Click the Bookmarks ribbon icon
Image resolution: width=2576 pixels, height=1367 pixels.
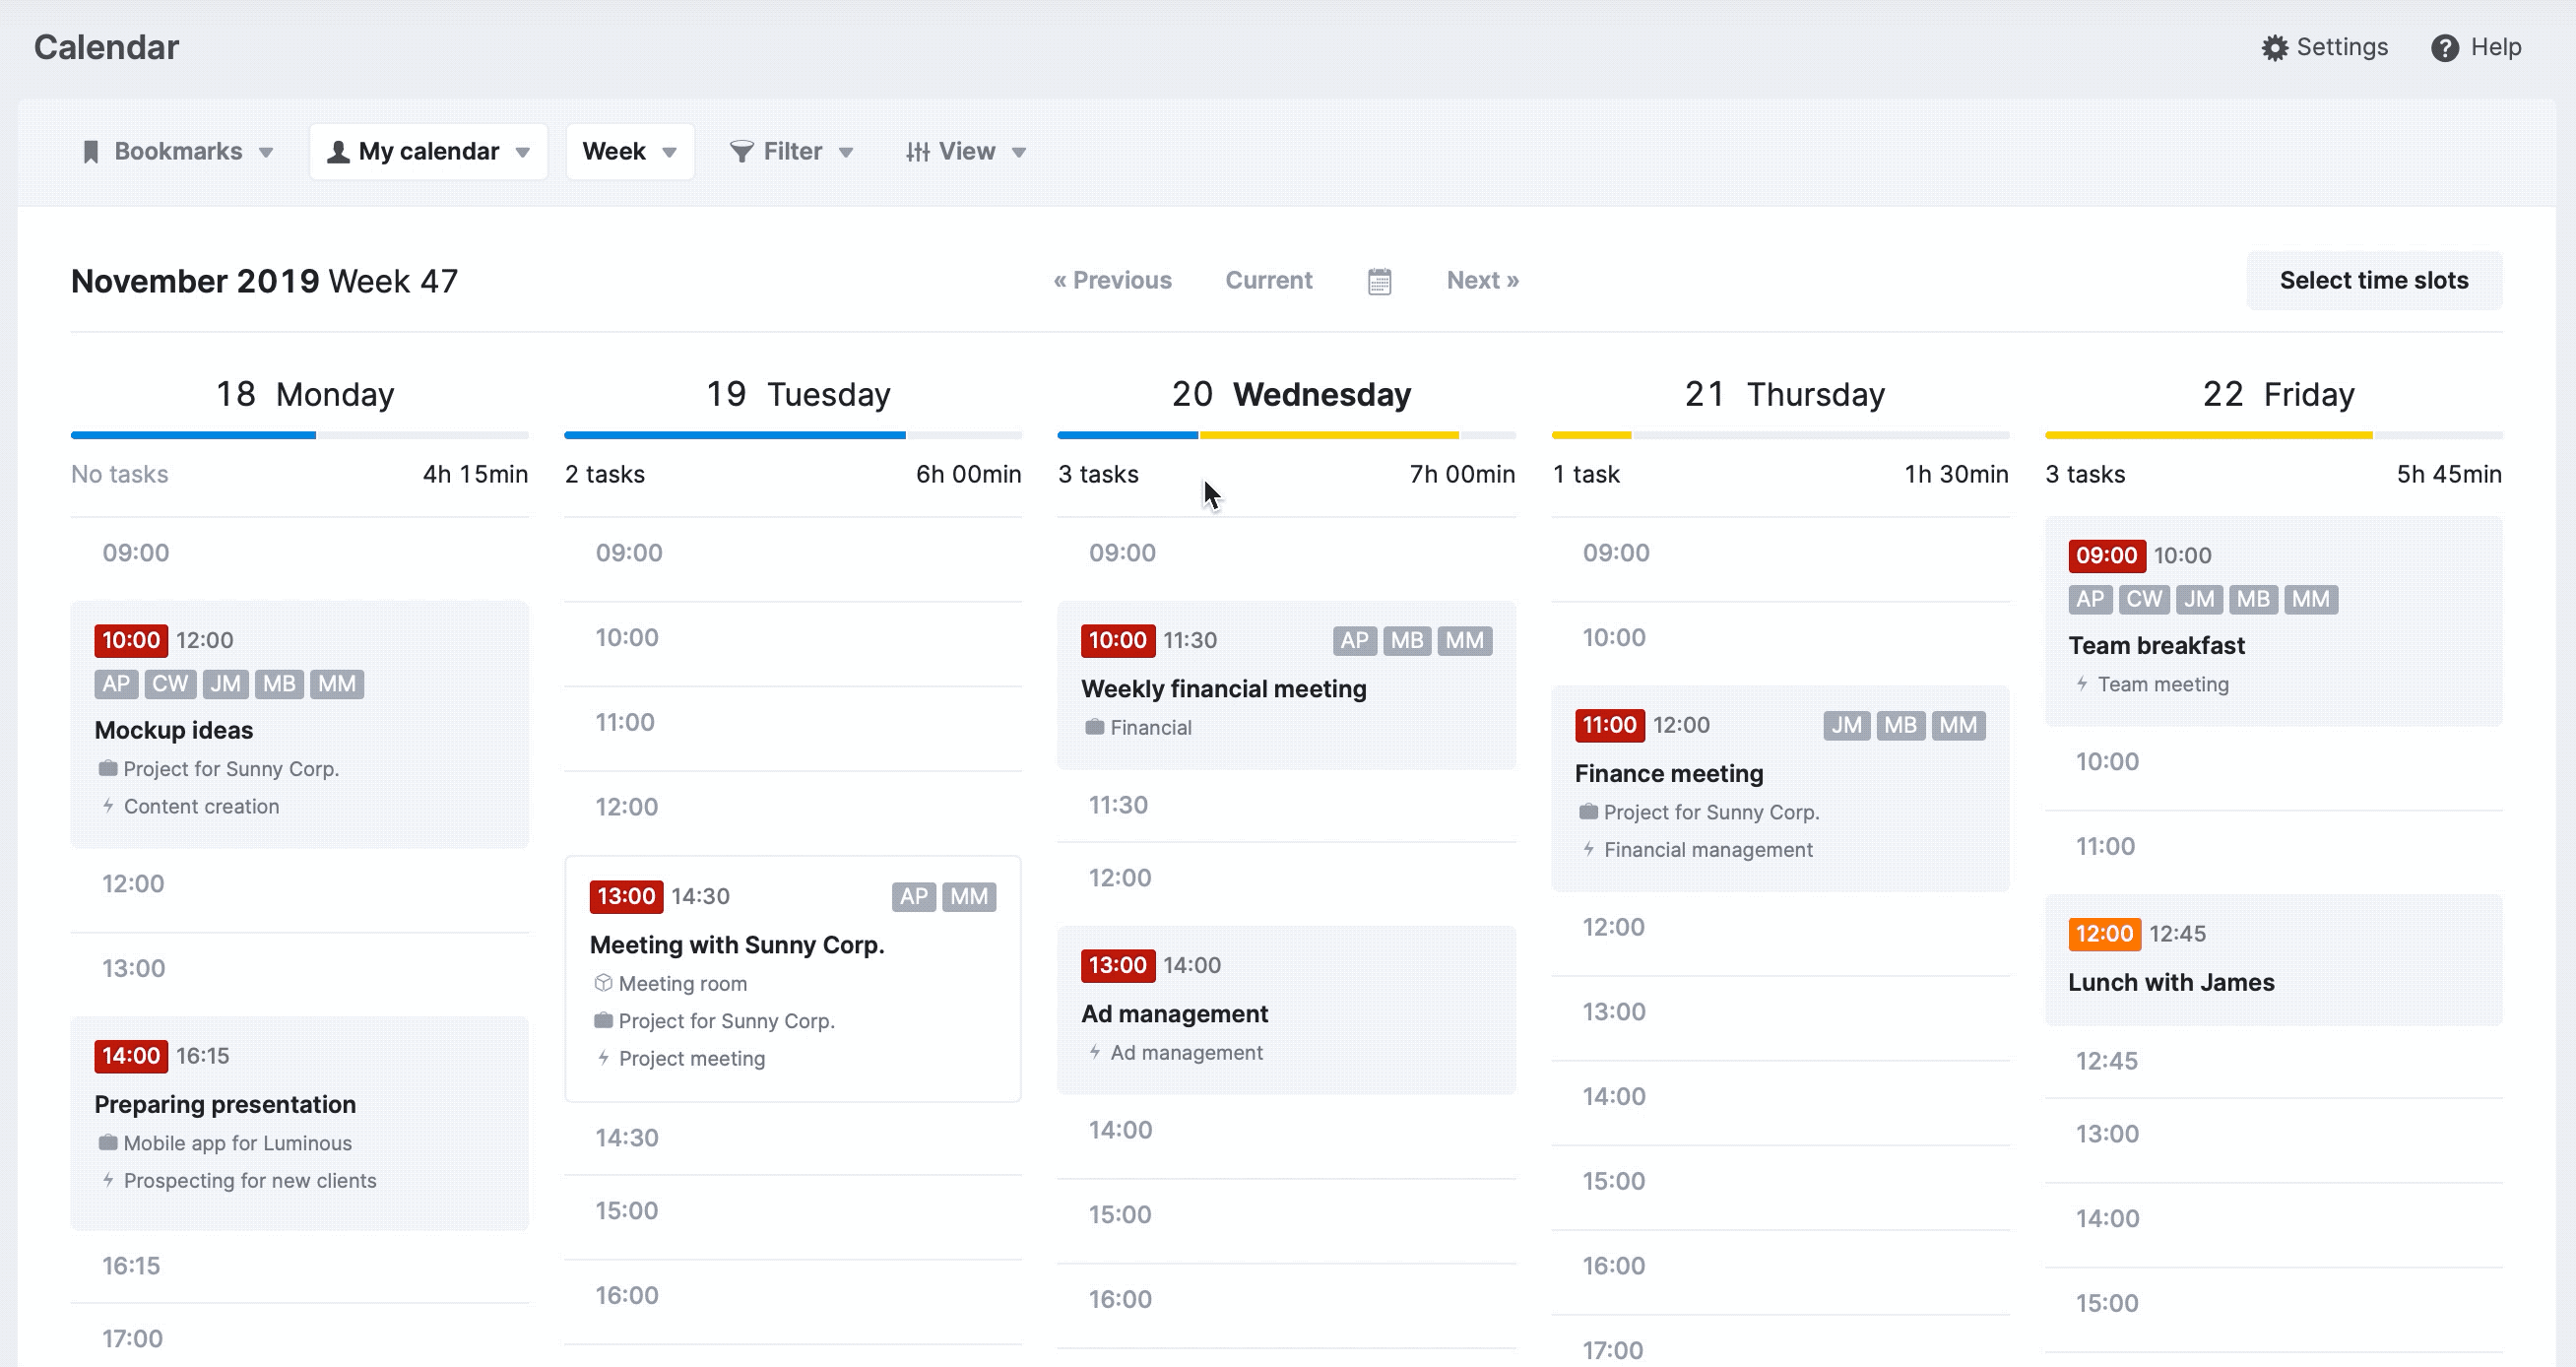91,152
